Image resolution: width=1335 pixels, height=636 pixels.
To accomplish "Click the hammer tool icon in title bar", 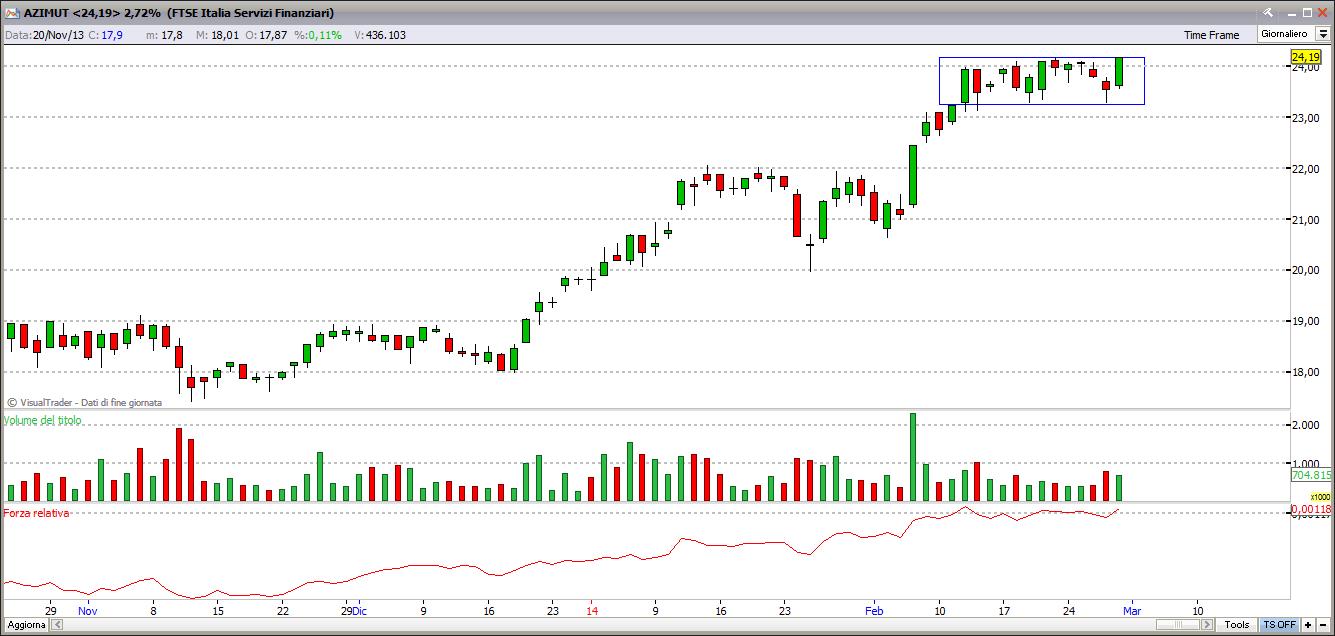I will [1268, 12].
